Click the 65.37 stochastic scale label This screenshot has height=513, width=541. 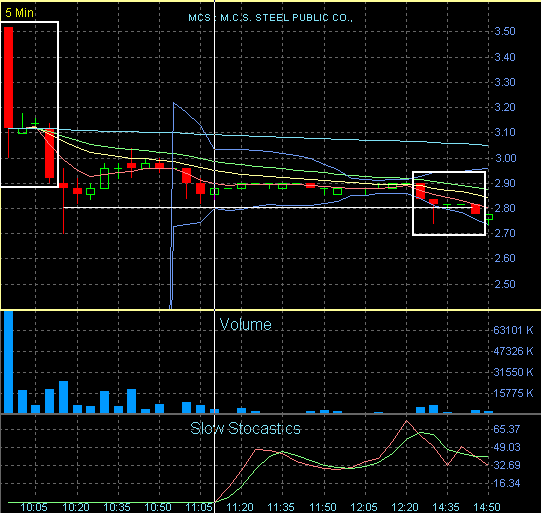(x=506, y=429)
